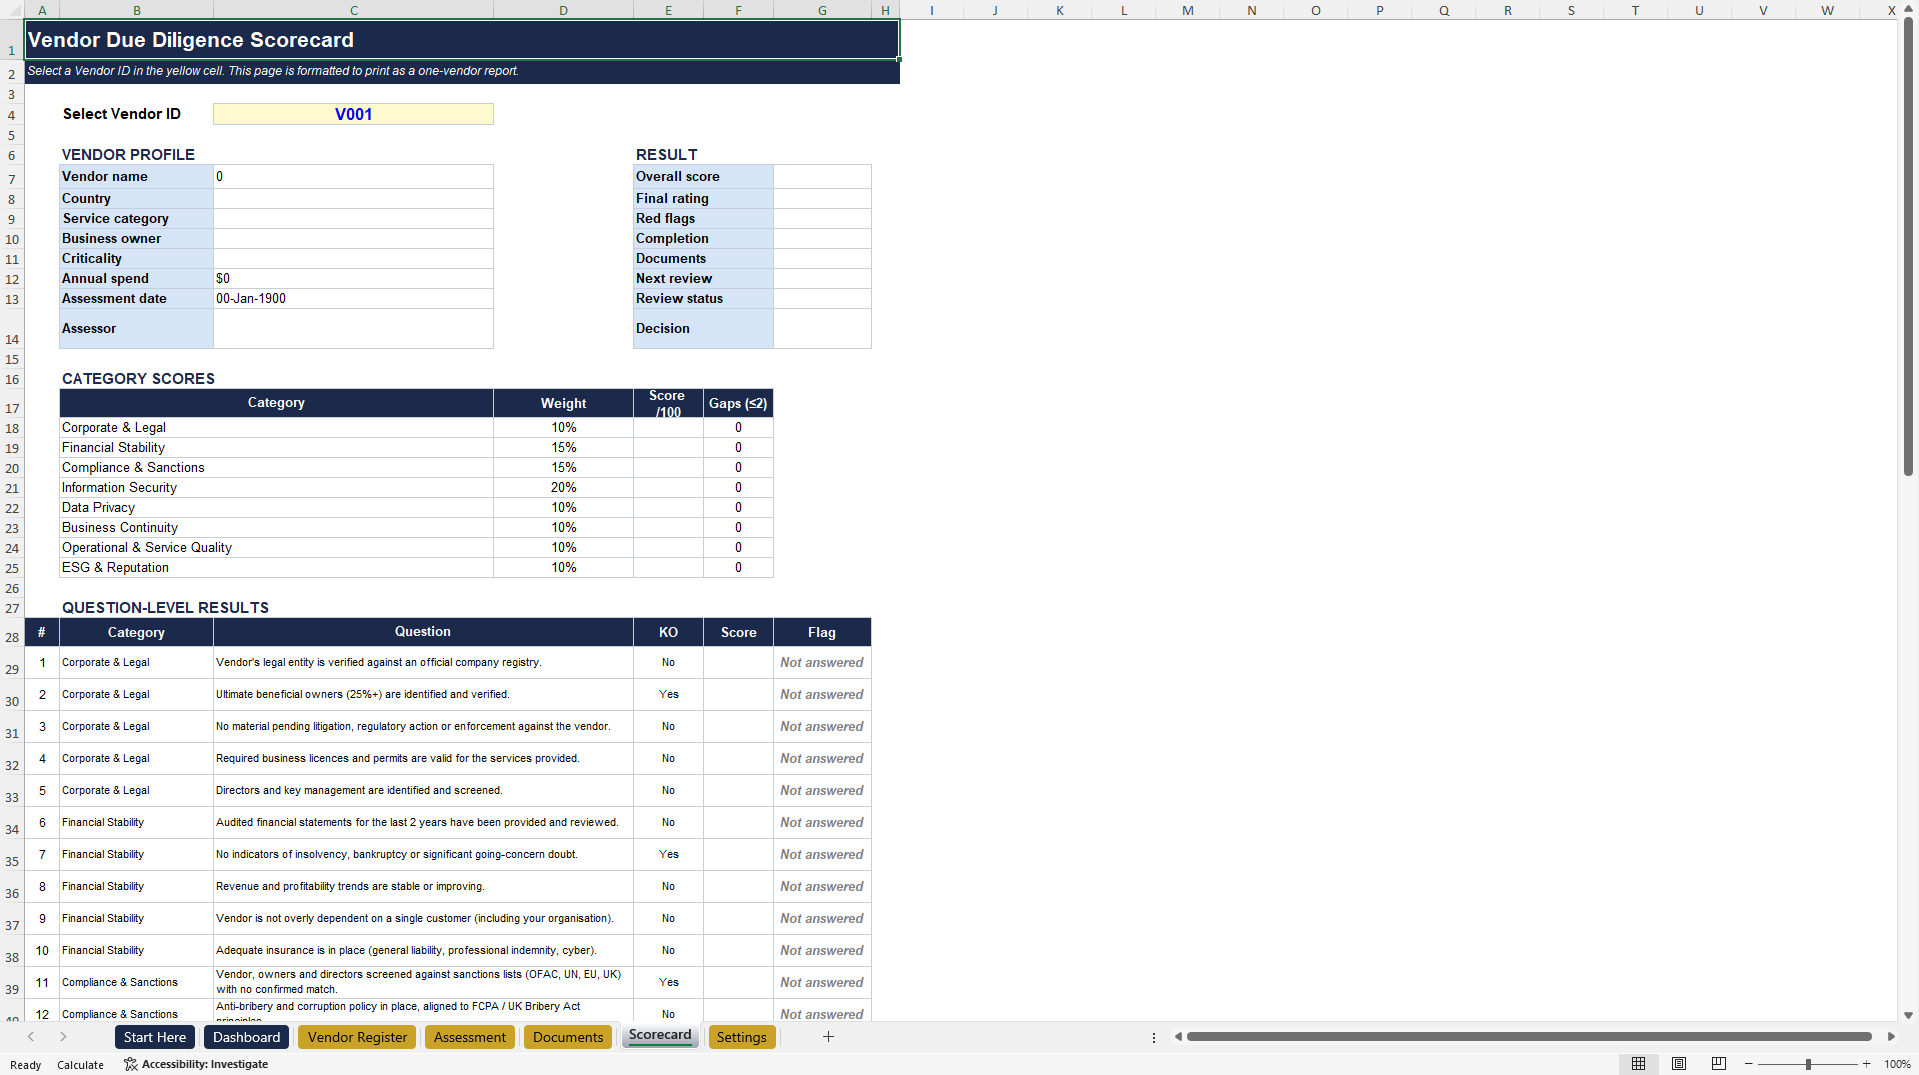Click Not answered flag for question 1
The image size is (1919, 1075).
822,662
